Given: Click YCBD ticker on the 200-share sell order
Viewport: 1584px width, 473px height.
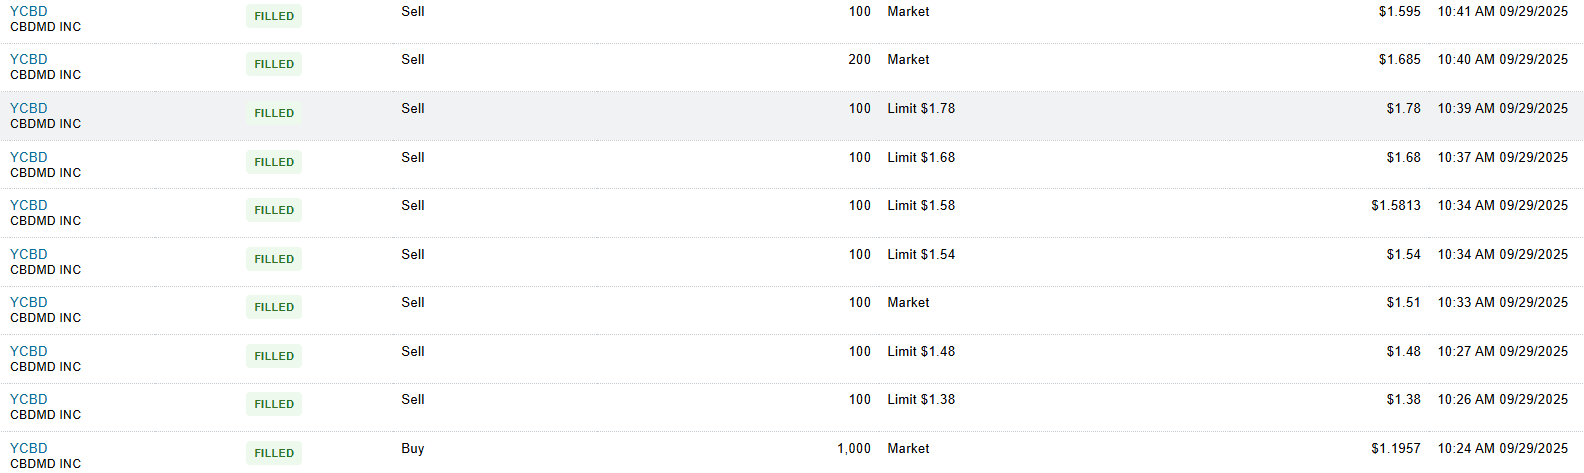Looking at the screenshot, I should tap(29, 59).
